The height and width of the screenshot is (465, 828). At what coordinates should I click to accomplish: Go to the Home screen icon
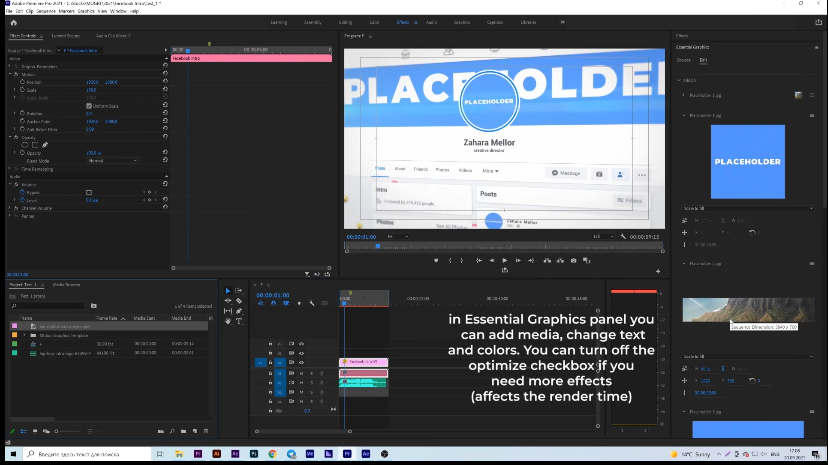(x=14, y=23)
